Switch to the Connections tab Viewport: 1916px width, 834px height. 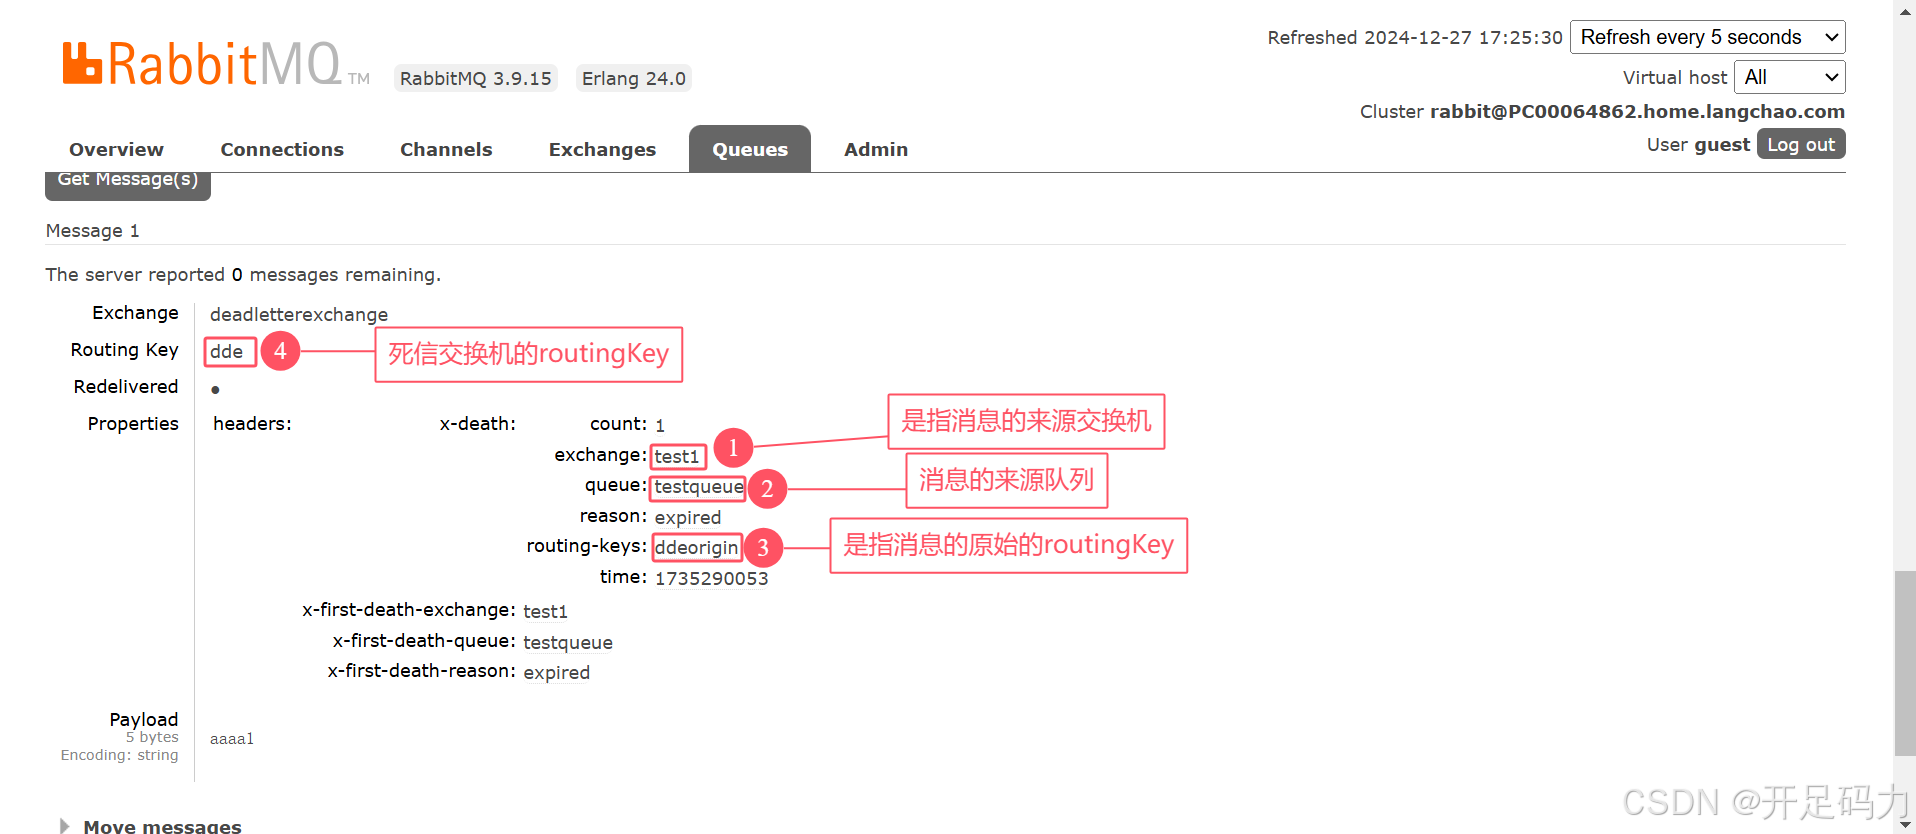282,149
